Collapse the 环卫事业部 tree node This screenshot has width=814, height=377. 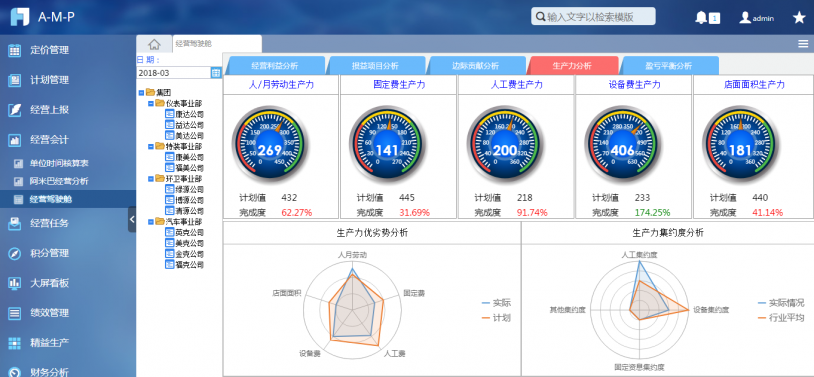151,179
